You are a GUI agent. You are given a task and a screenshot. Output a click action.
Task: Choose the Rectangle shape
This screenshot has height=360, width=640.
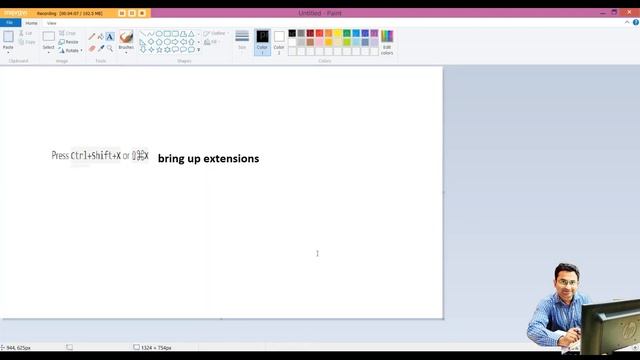167,34
